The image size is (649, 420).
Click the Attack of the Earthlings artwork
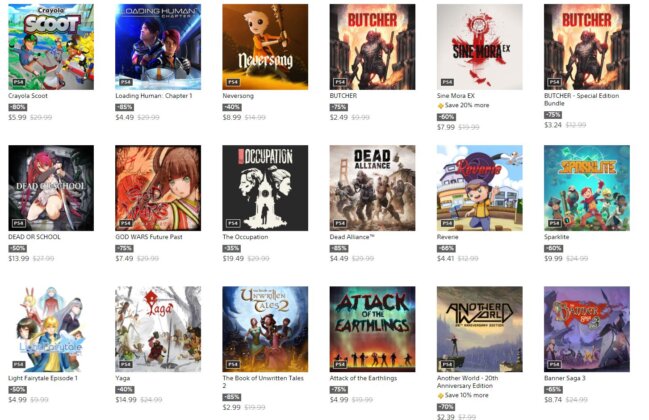tap(372, 329)
